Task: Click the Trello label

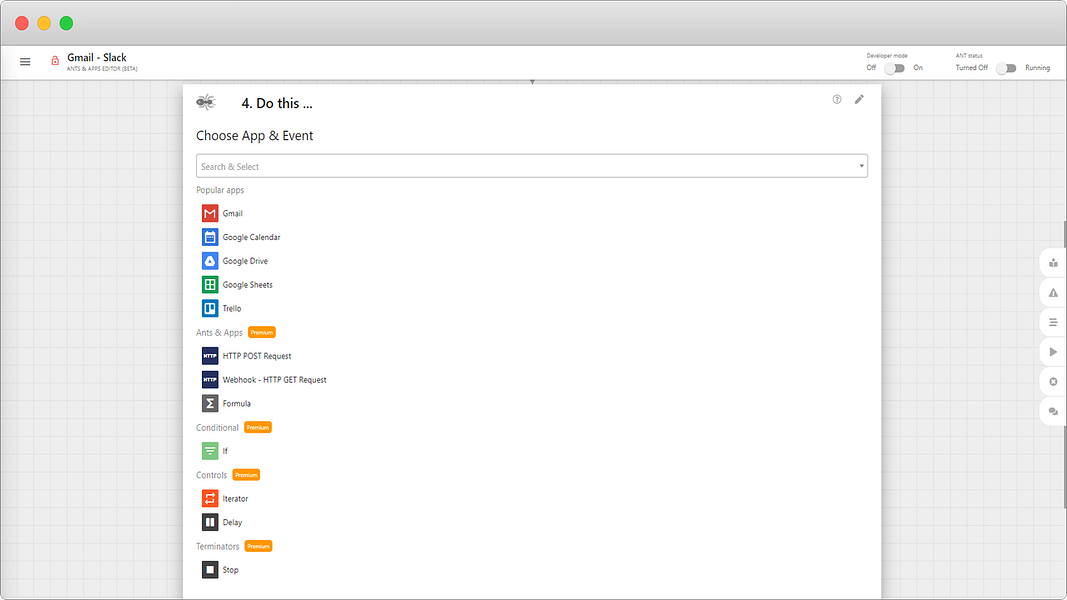Action: [232, 309]
